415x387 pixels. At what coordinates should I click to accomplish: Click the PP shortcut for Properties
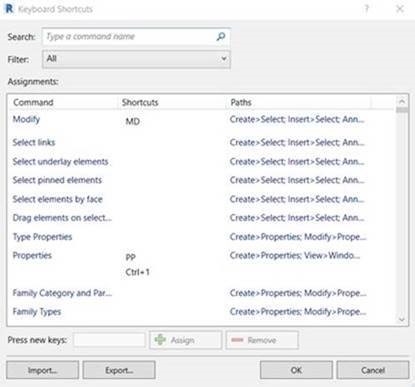pos(130,257)
